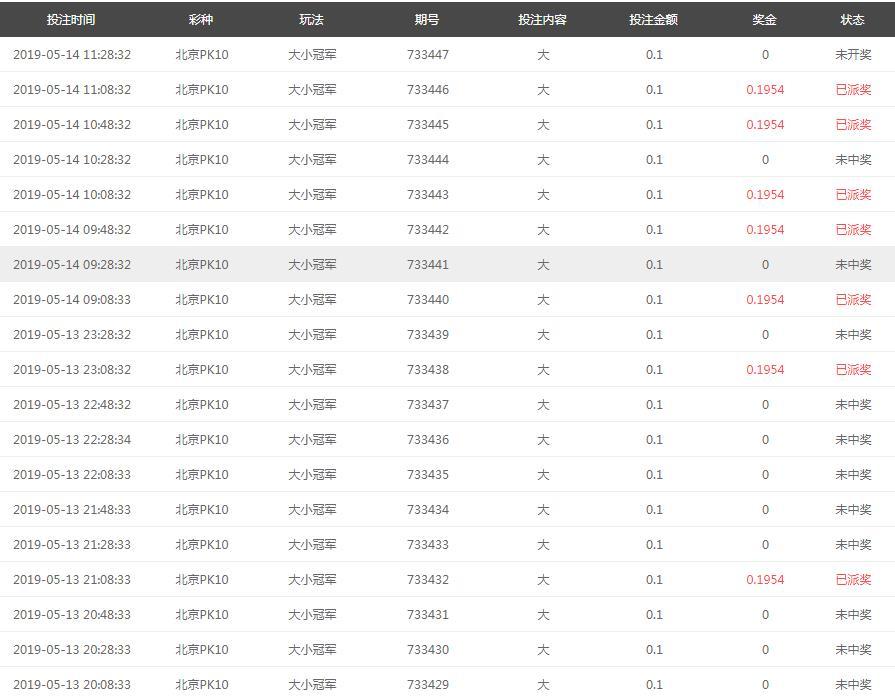
Task: Click 已派奖 status in row 733446
Action: pyautogui.click(x=853, y=90)
